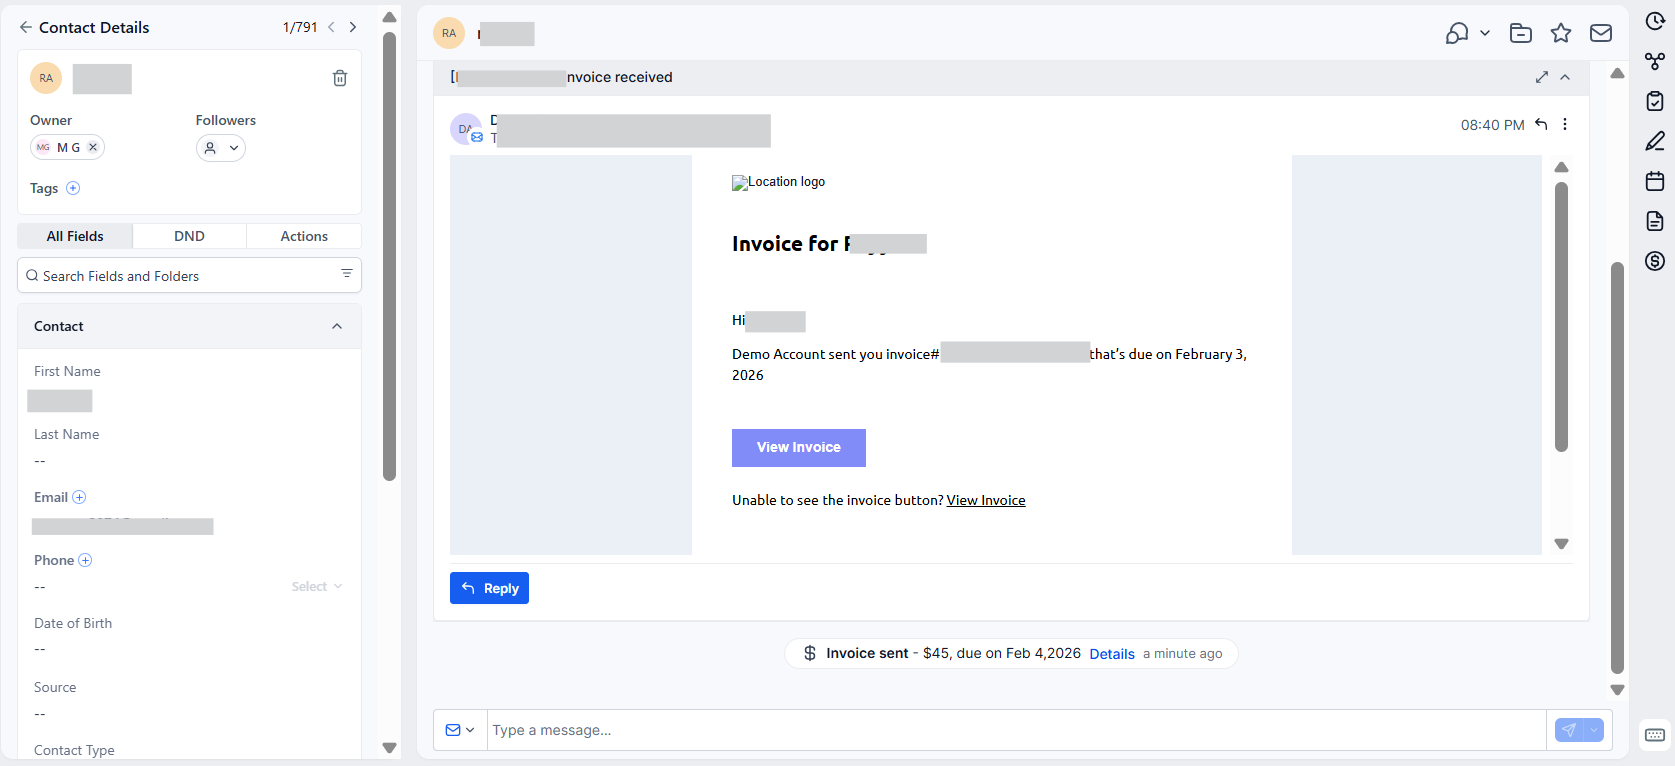
Task: Switch to the DND tab
Action: click(189, 236)
